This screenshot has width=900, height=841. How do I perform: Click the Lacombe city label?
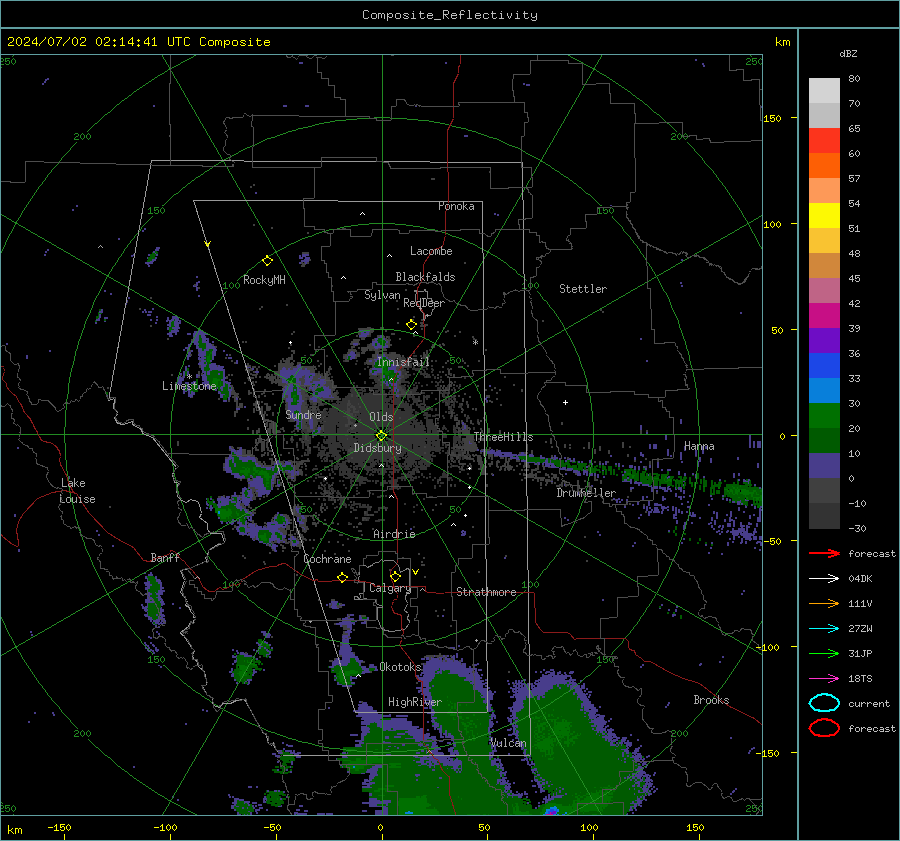(431, 251)
